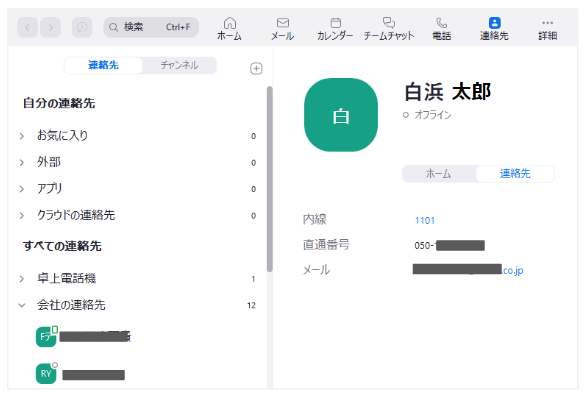Switch to 連絡先 tab in contact details
Image resolution: width=585 pixels, height=397 pixels.
coord(515,174)
